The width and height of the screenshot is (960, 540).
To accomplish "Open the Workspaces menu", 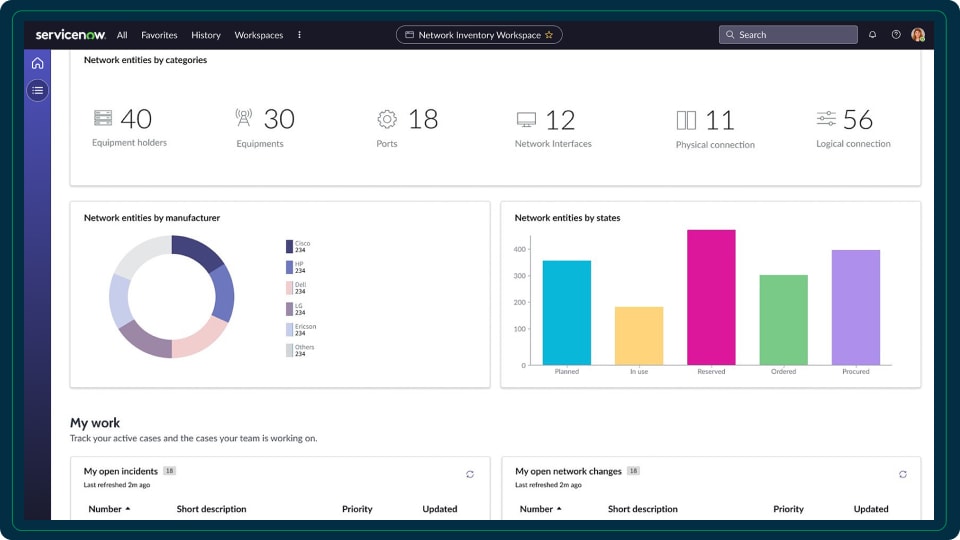I will coord(259,35).
